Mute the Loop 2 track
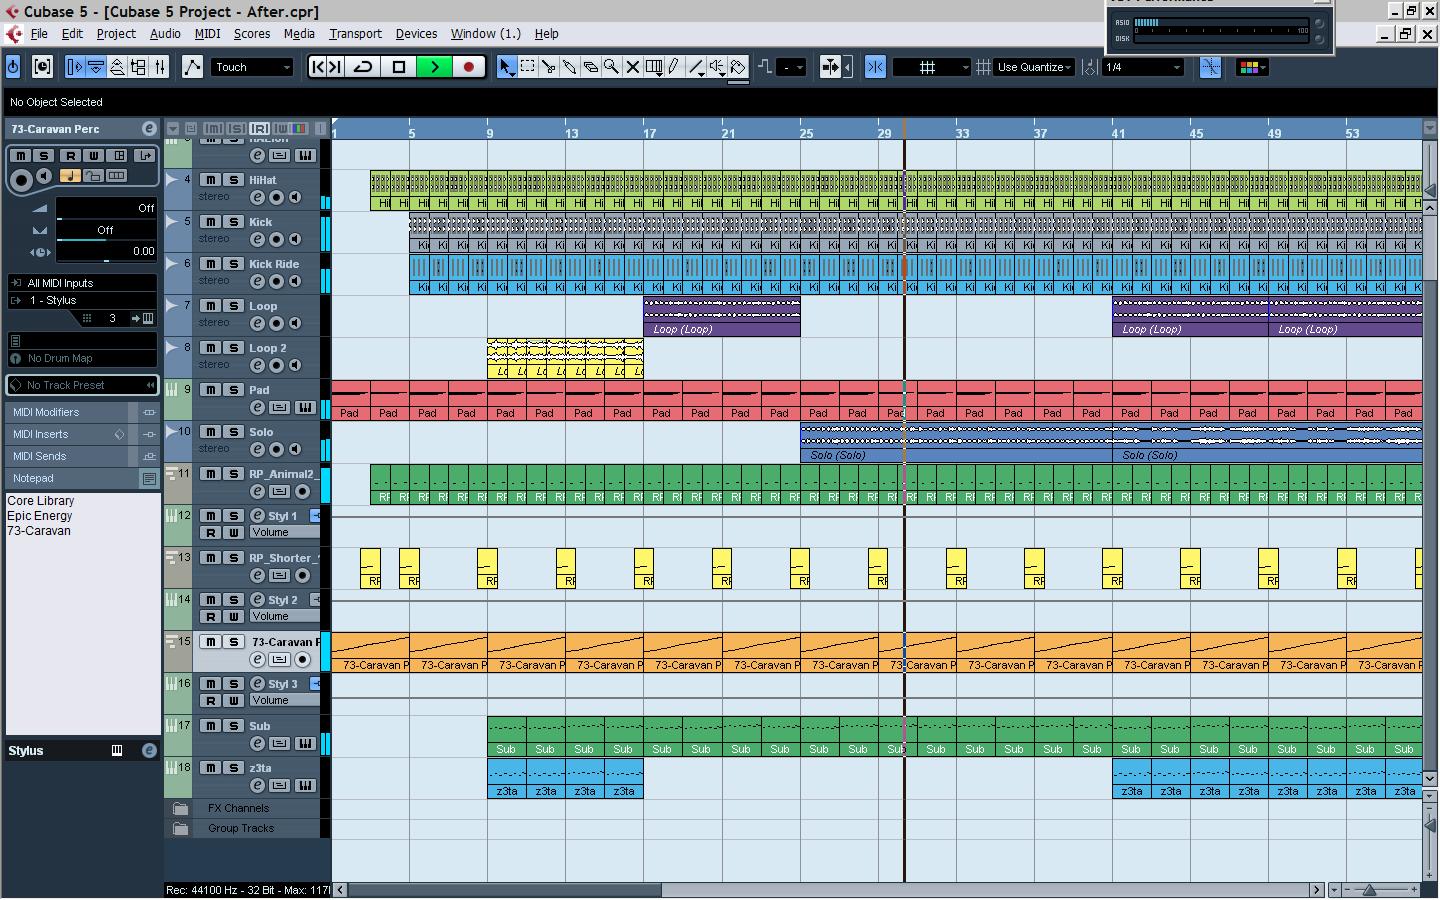The width and height of the screenshot is (1440, 900). (210, 348)
